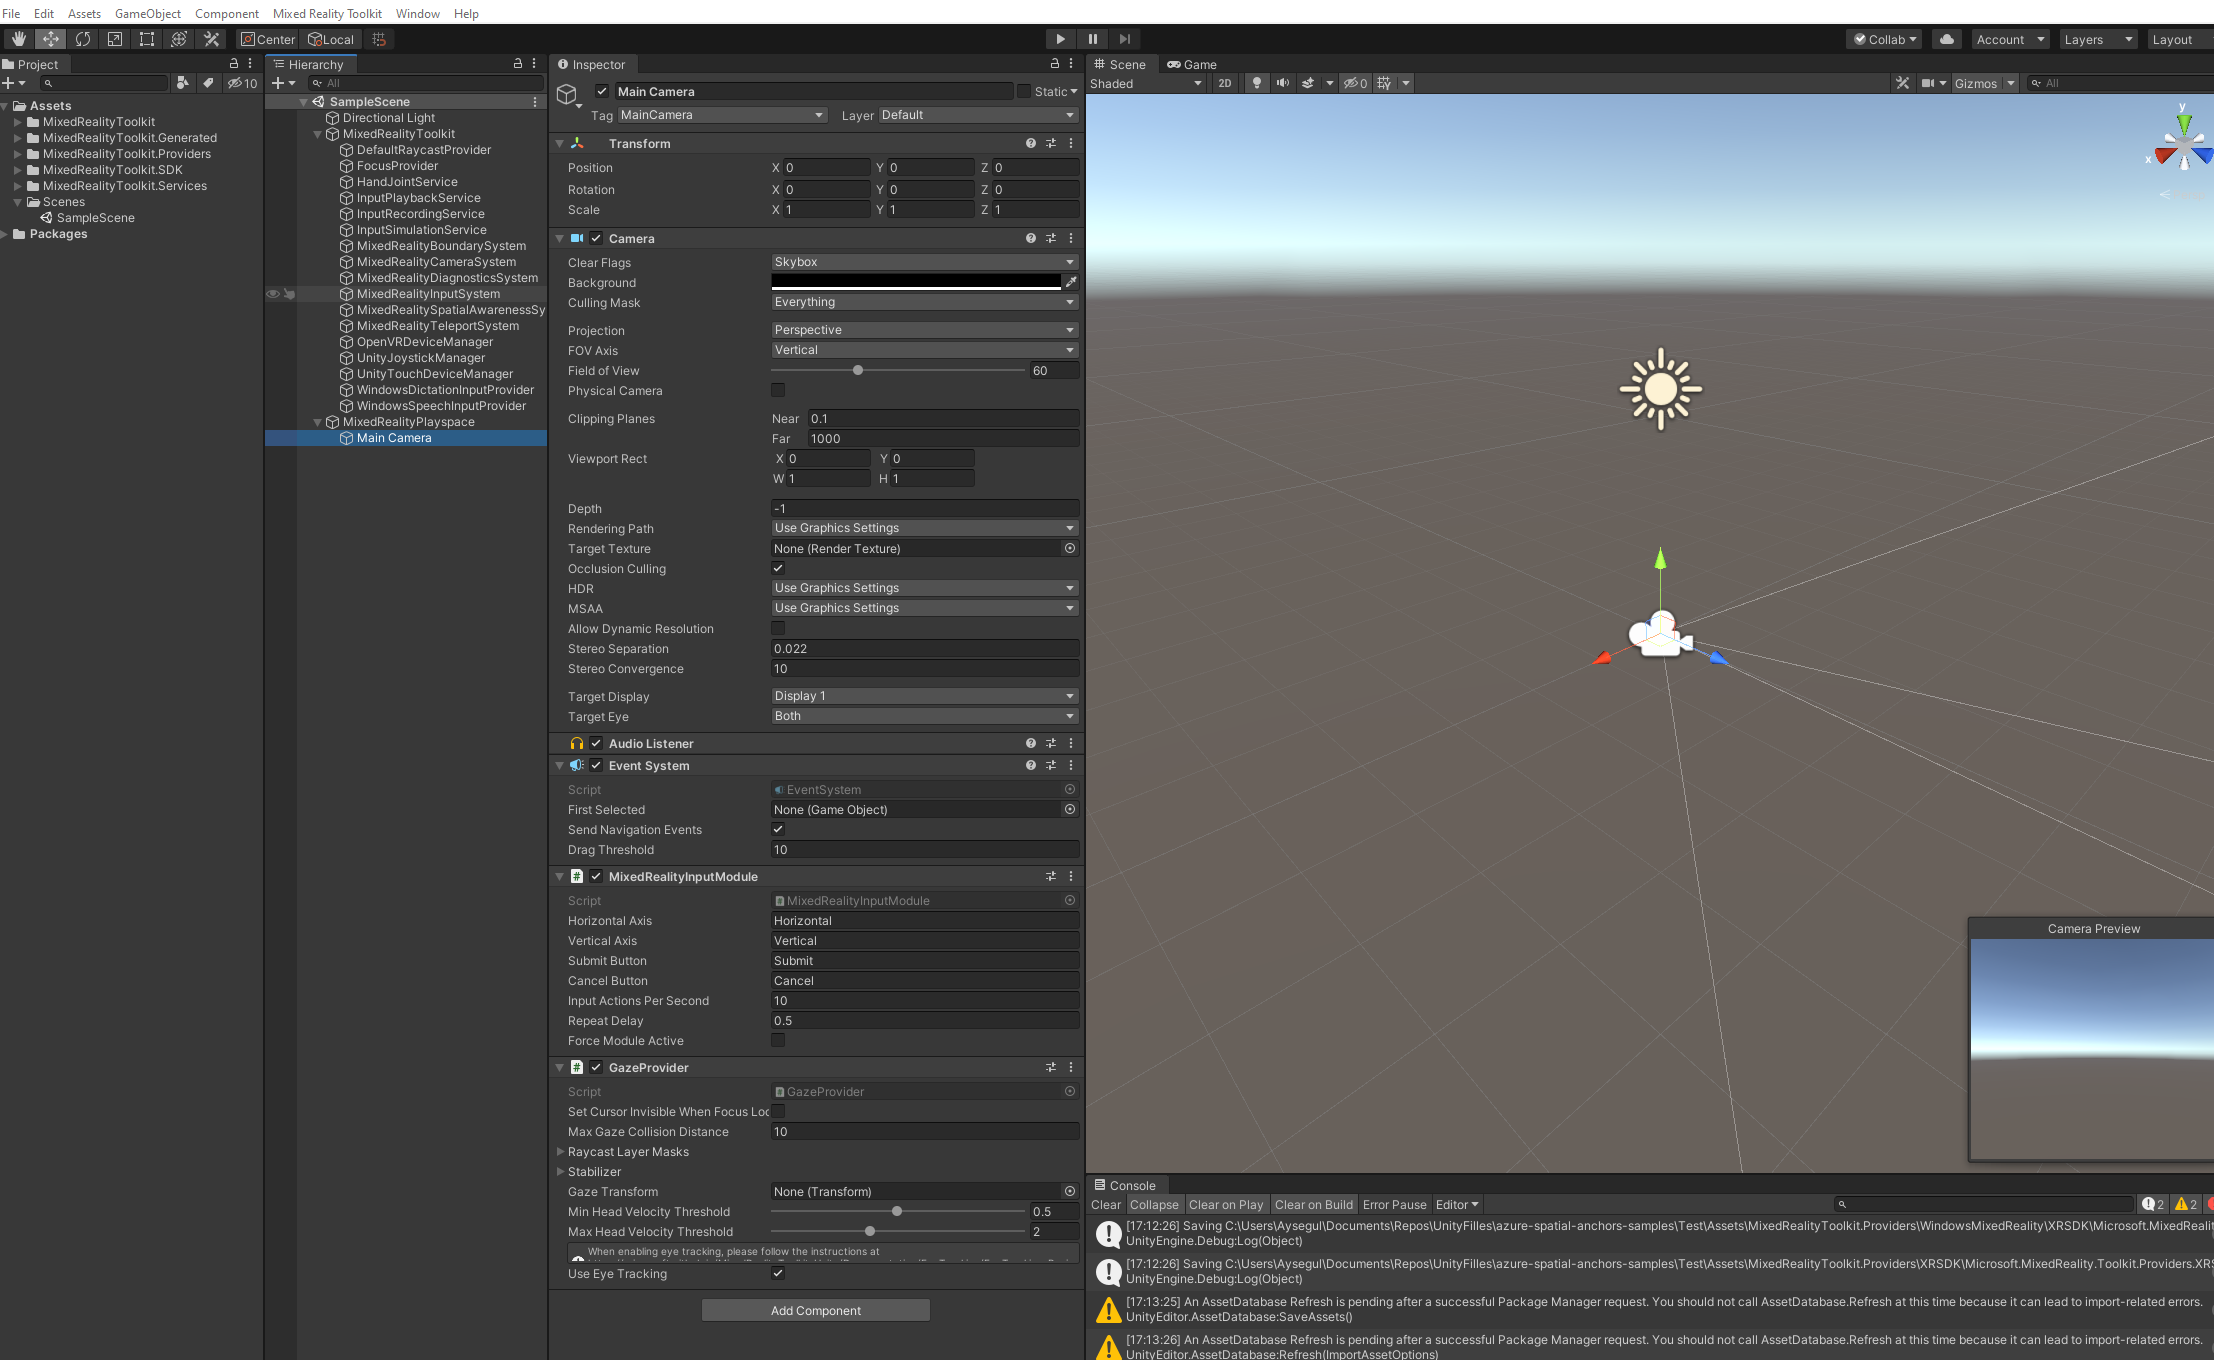The image size is (2214, 1360).
Task: Click the Add Component button
Action: 816,1310
